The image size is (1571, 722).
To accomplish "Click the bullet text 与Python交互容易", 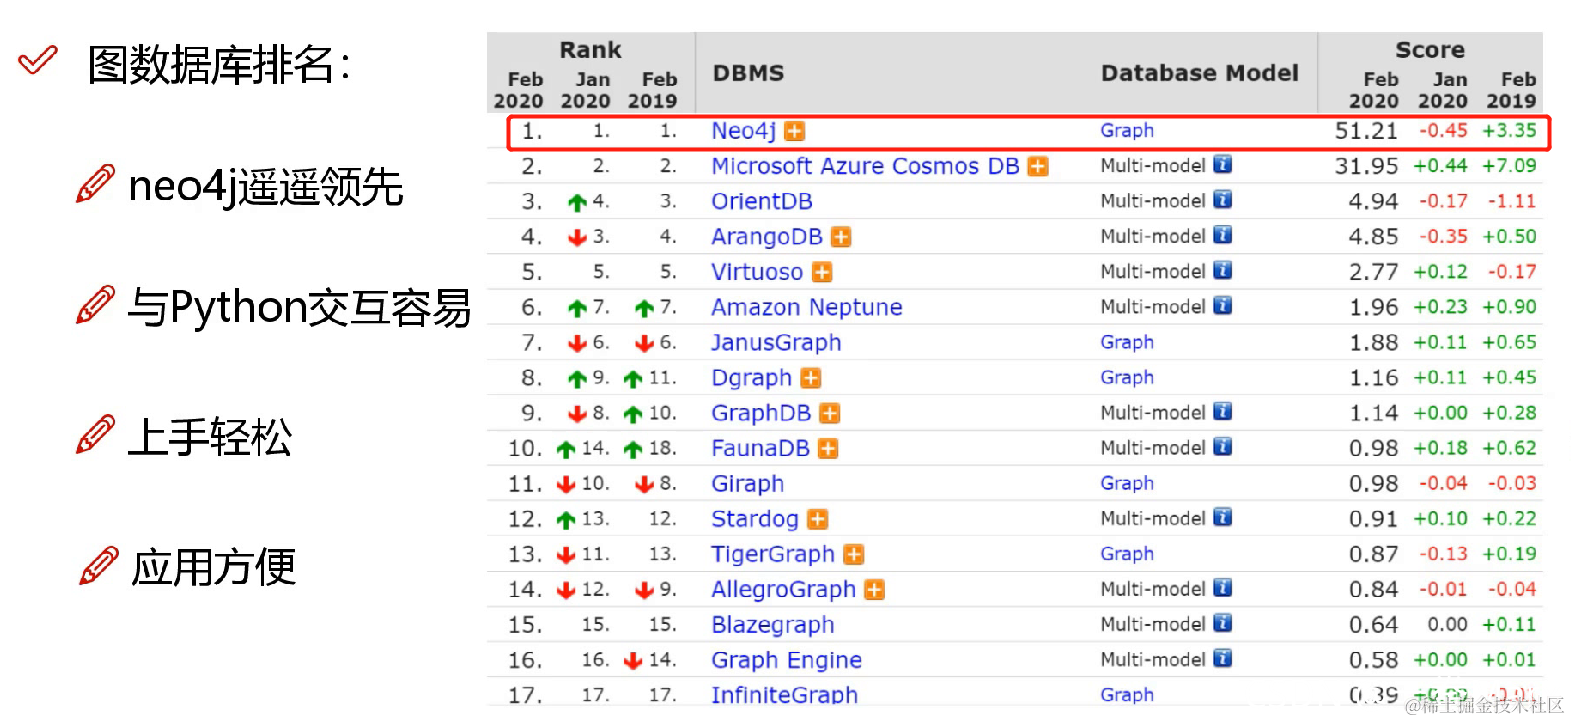I will pyautogui.click(x=299, y=308).
